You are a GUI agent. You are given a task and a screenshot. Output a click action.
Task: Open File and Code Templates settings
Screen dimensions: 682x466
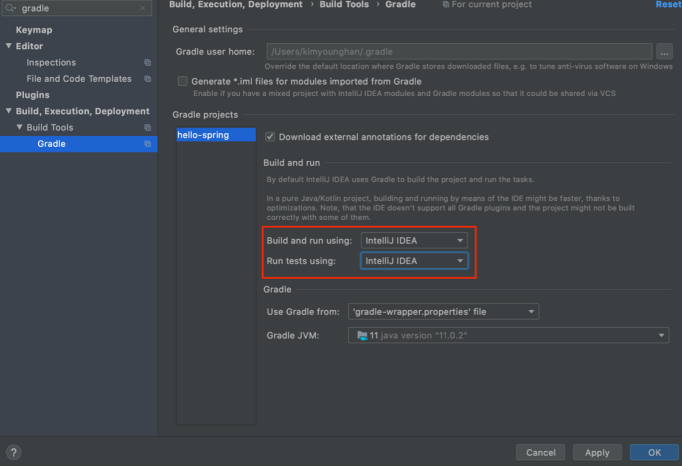pos(79,79)
